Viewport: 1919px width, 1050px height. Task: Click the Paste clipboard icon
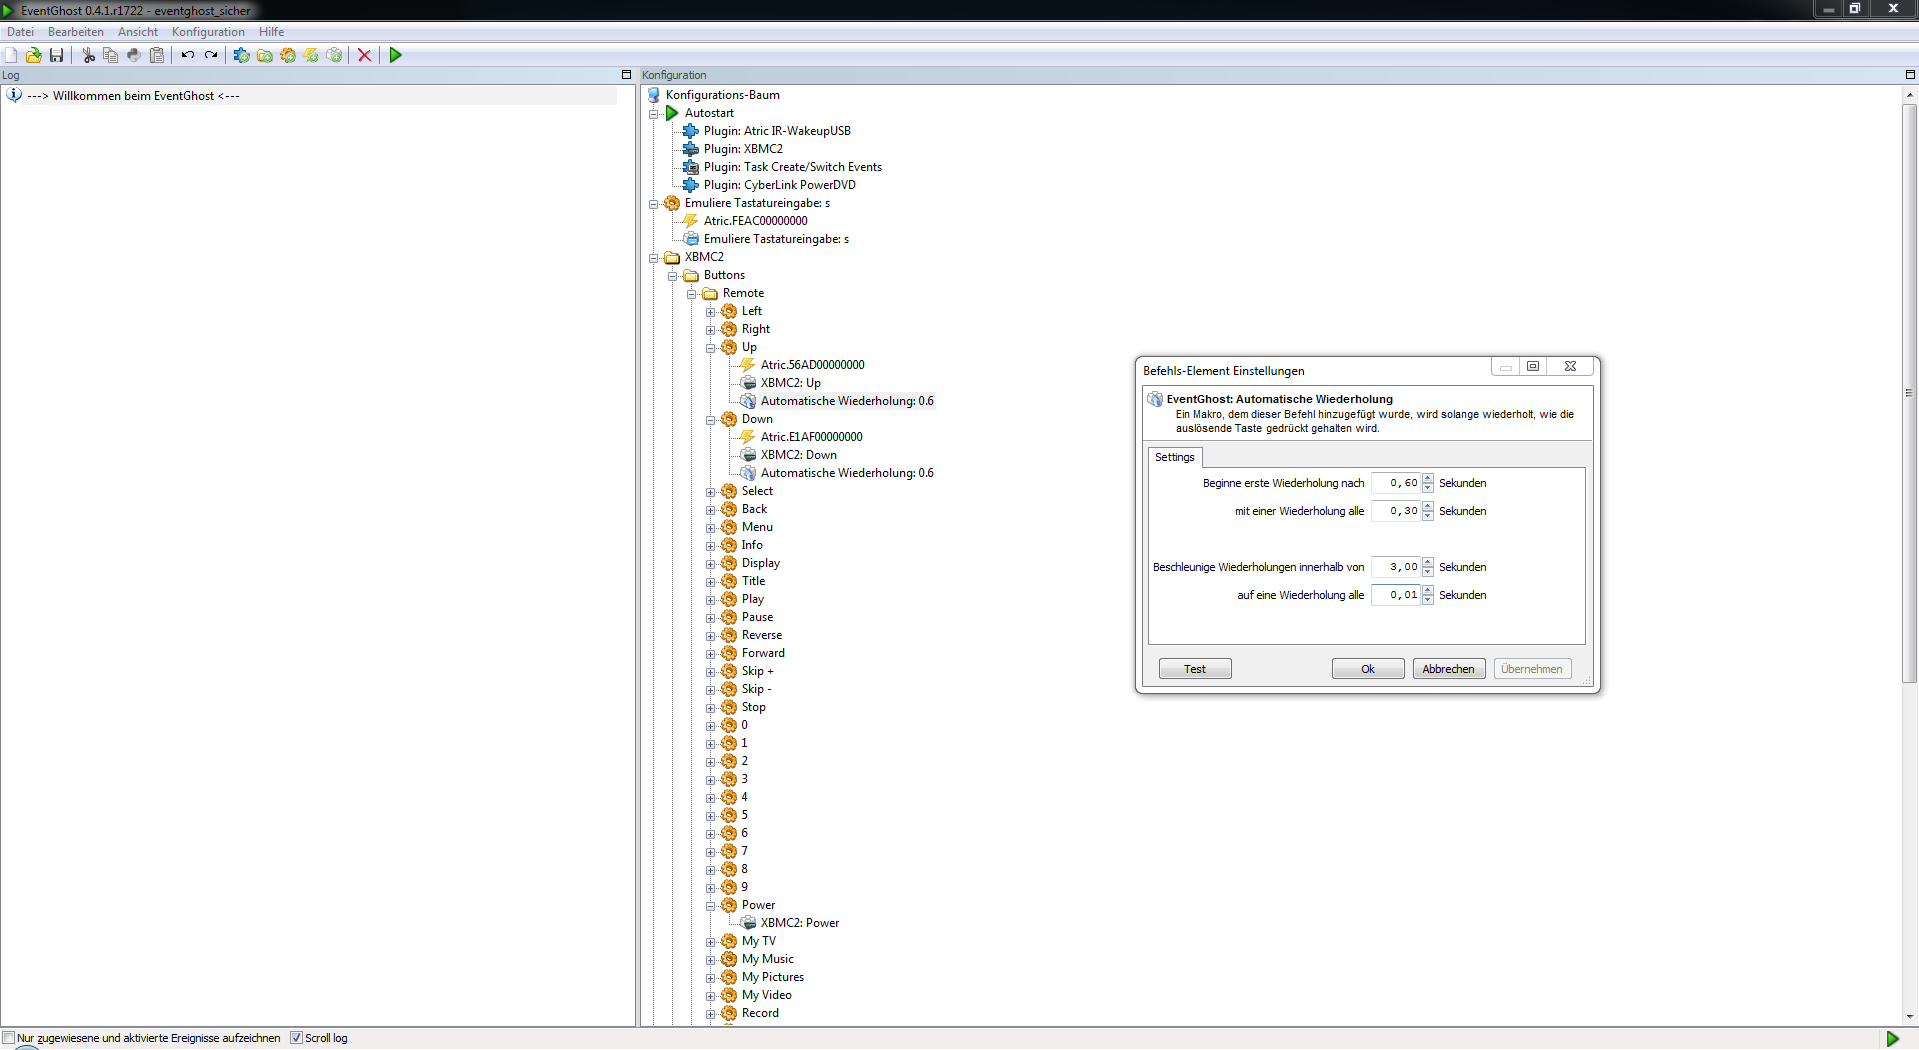coord(157,55)
